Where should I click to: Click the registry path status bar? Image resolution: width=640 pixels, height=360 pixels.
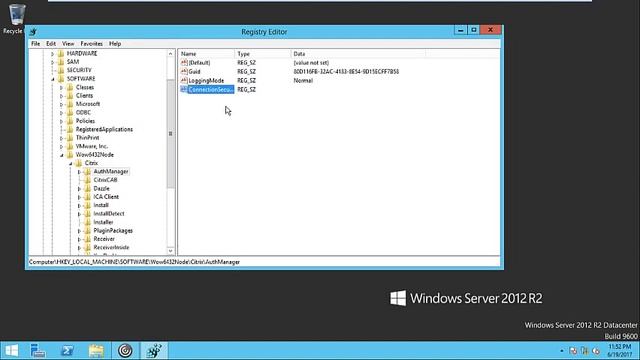point(264,262)
